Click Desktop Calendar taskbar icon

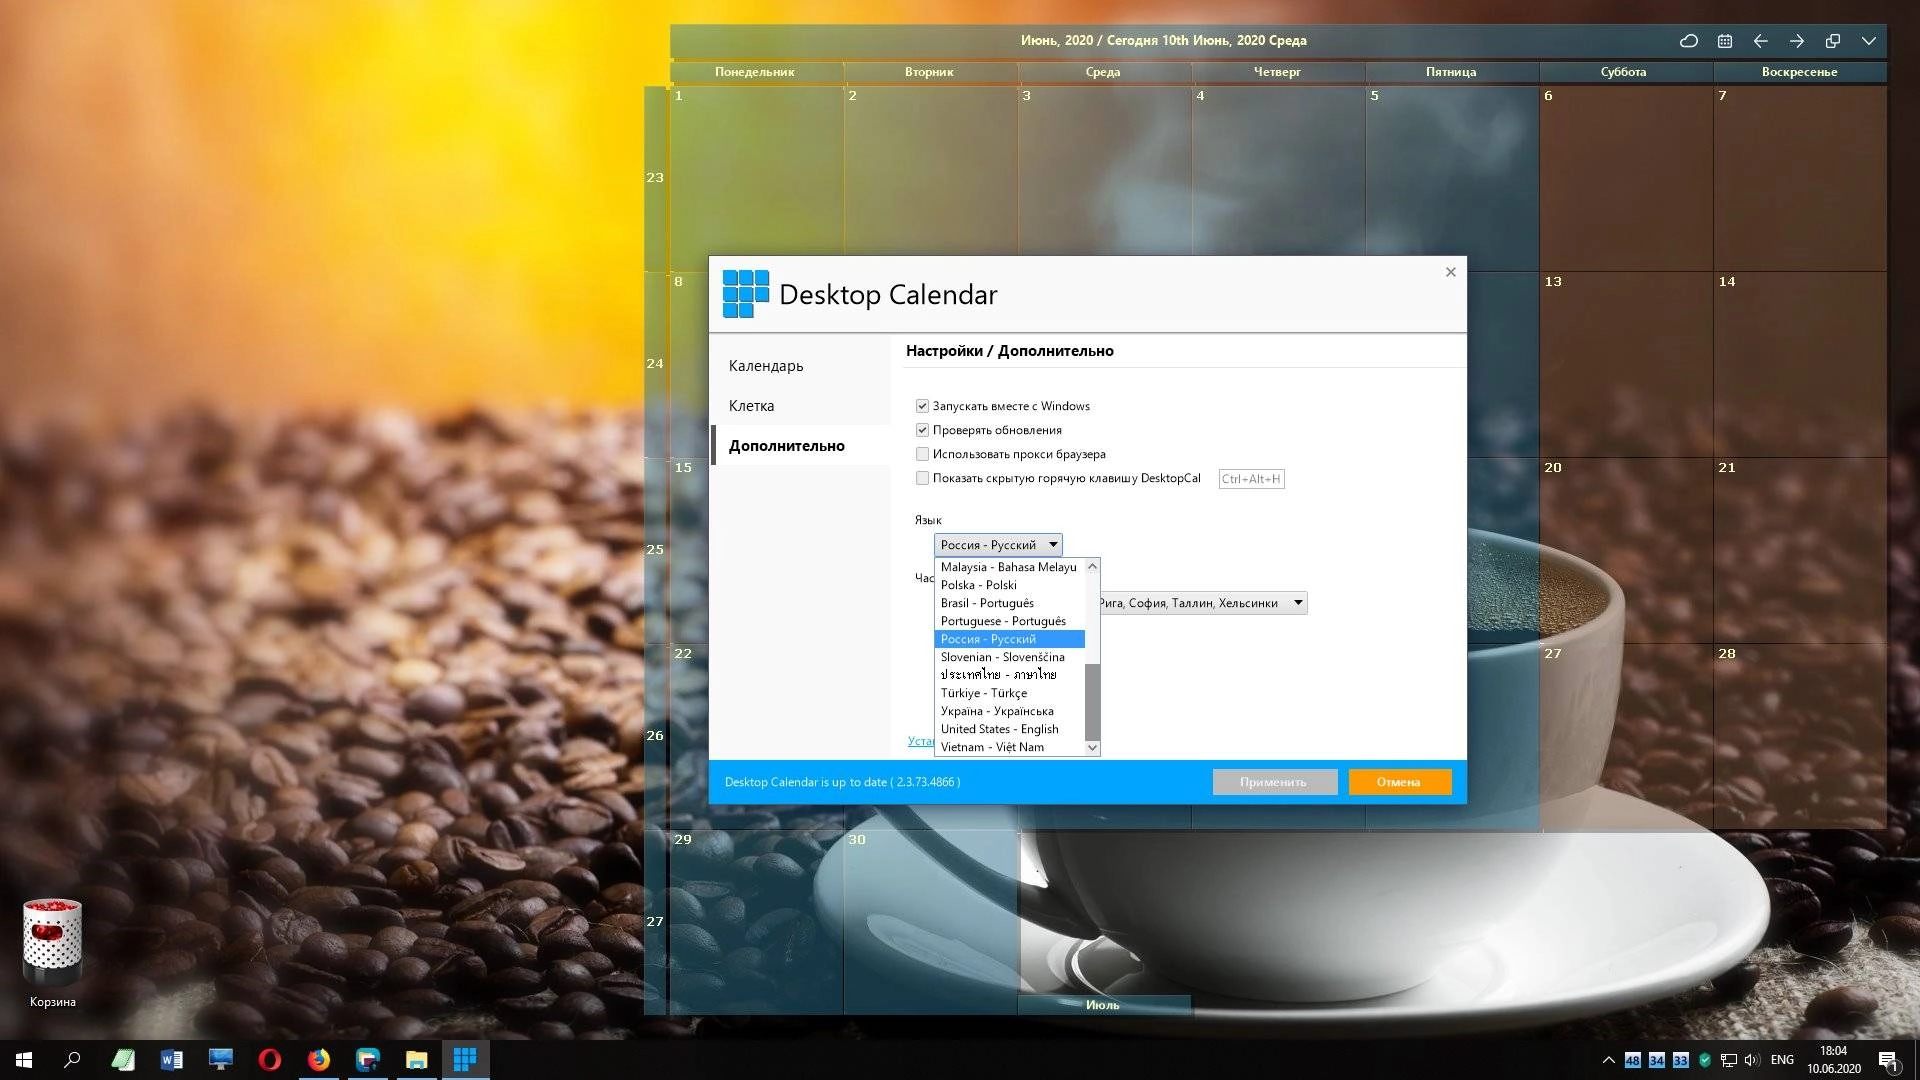pos(465,1060)
